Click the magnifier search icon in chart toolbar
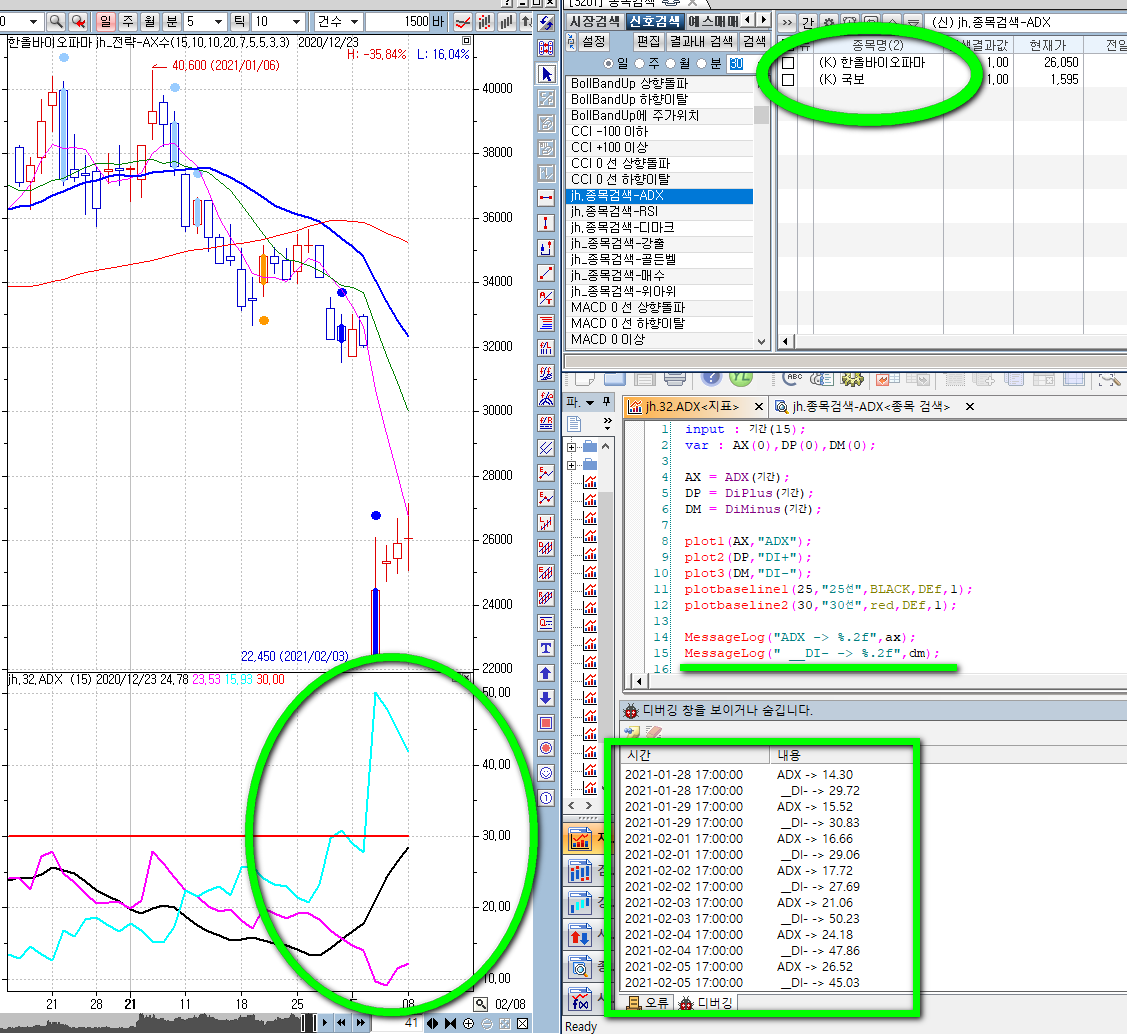The width and height of the screenshot is (1127, 1034). tap(55, 21)
